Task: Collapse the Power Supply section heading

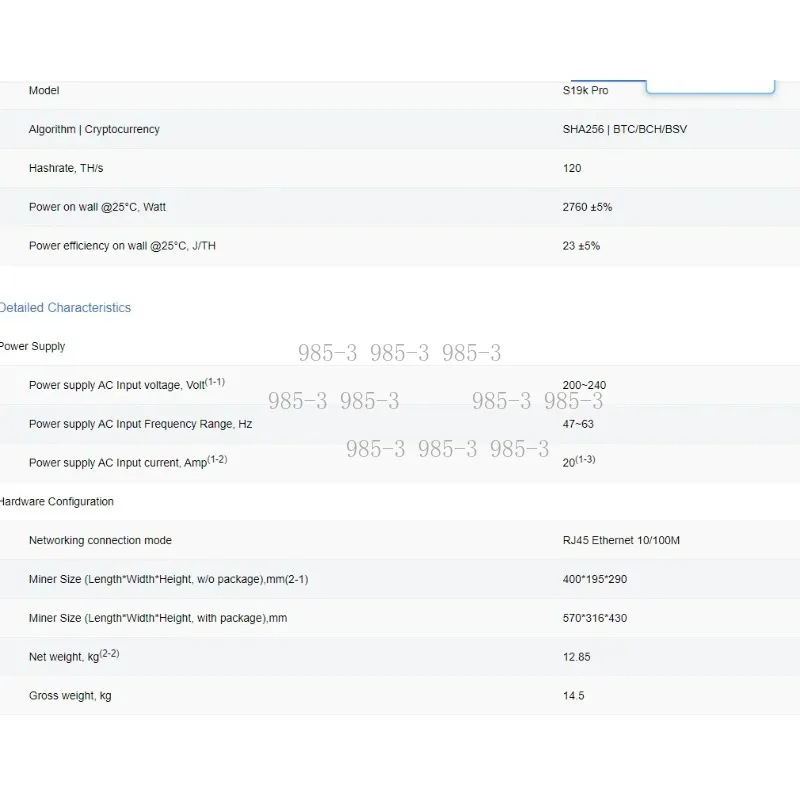Action: tap(32, 347)
